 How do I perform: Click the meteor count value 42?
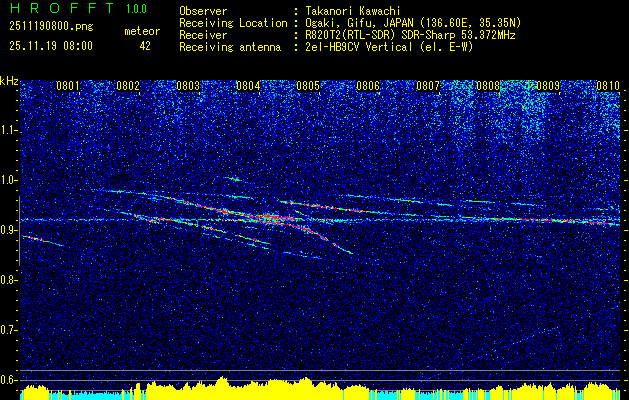(145, 46)
